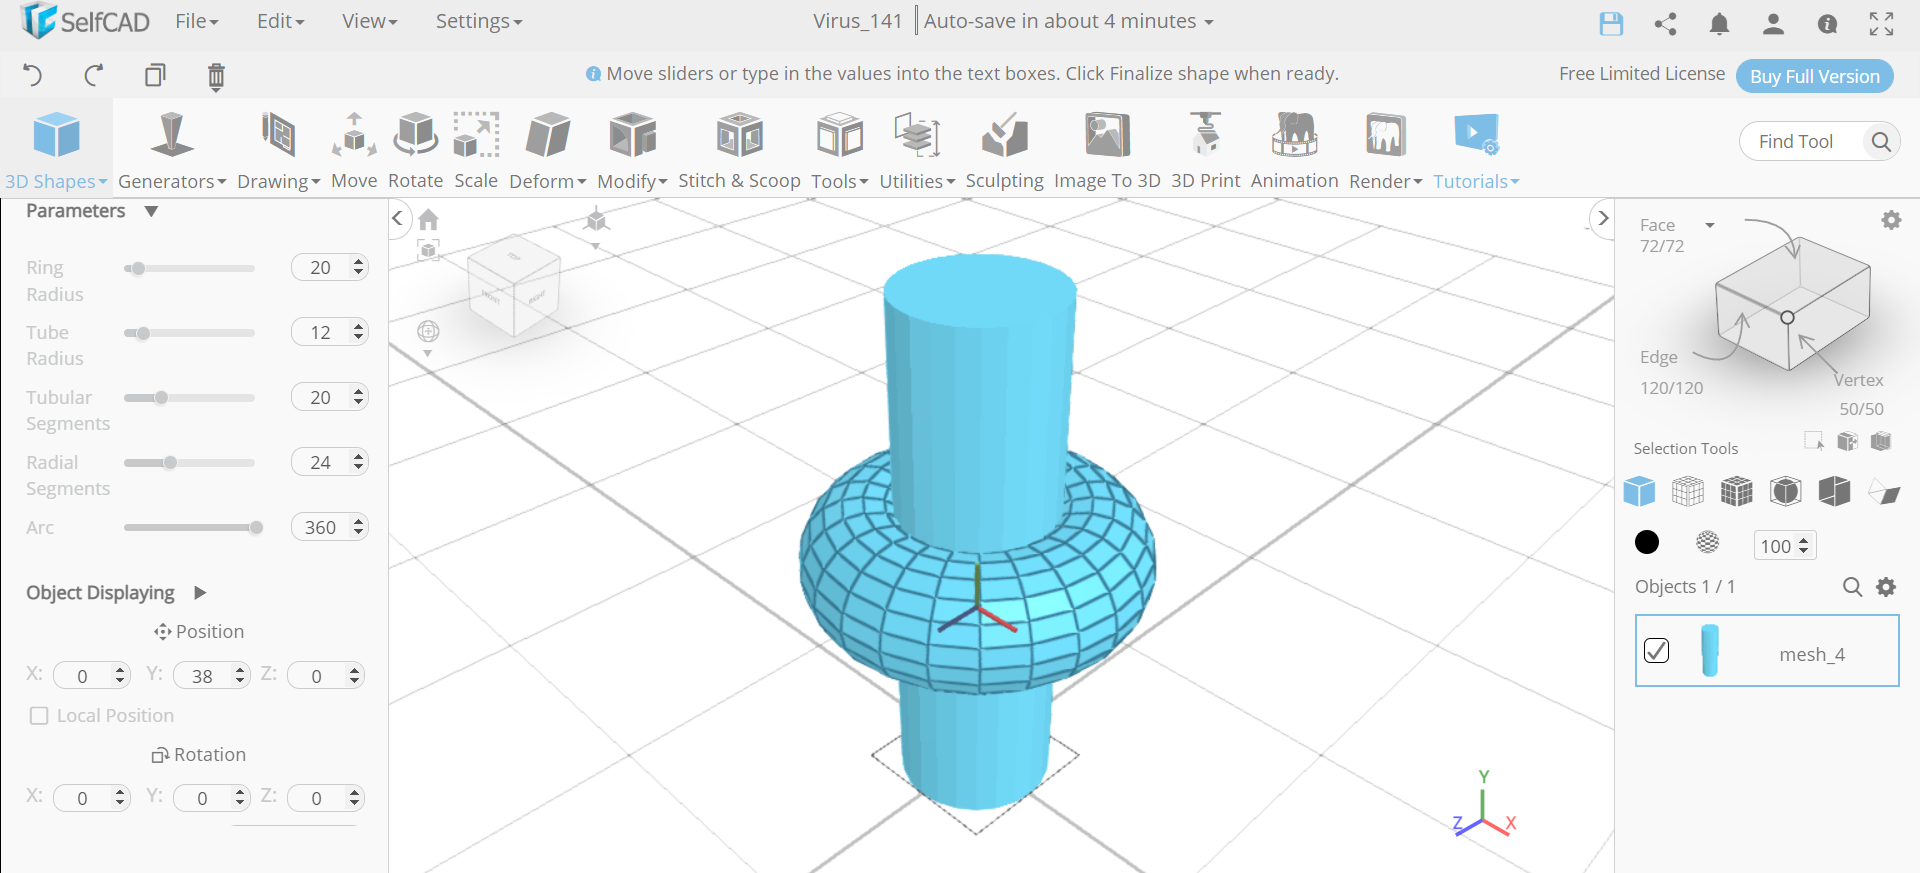The image size is (1920, 873).
Task: Open the Stitch & Scoop tool
Action: [x=739, y=150]
